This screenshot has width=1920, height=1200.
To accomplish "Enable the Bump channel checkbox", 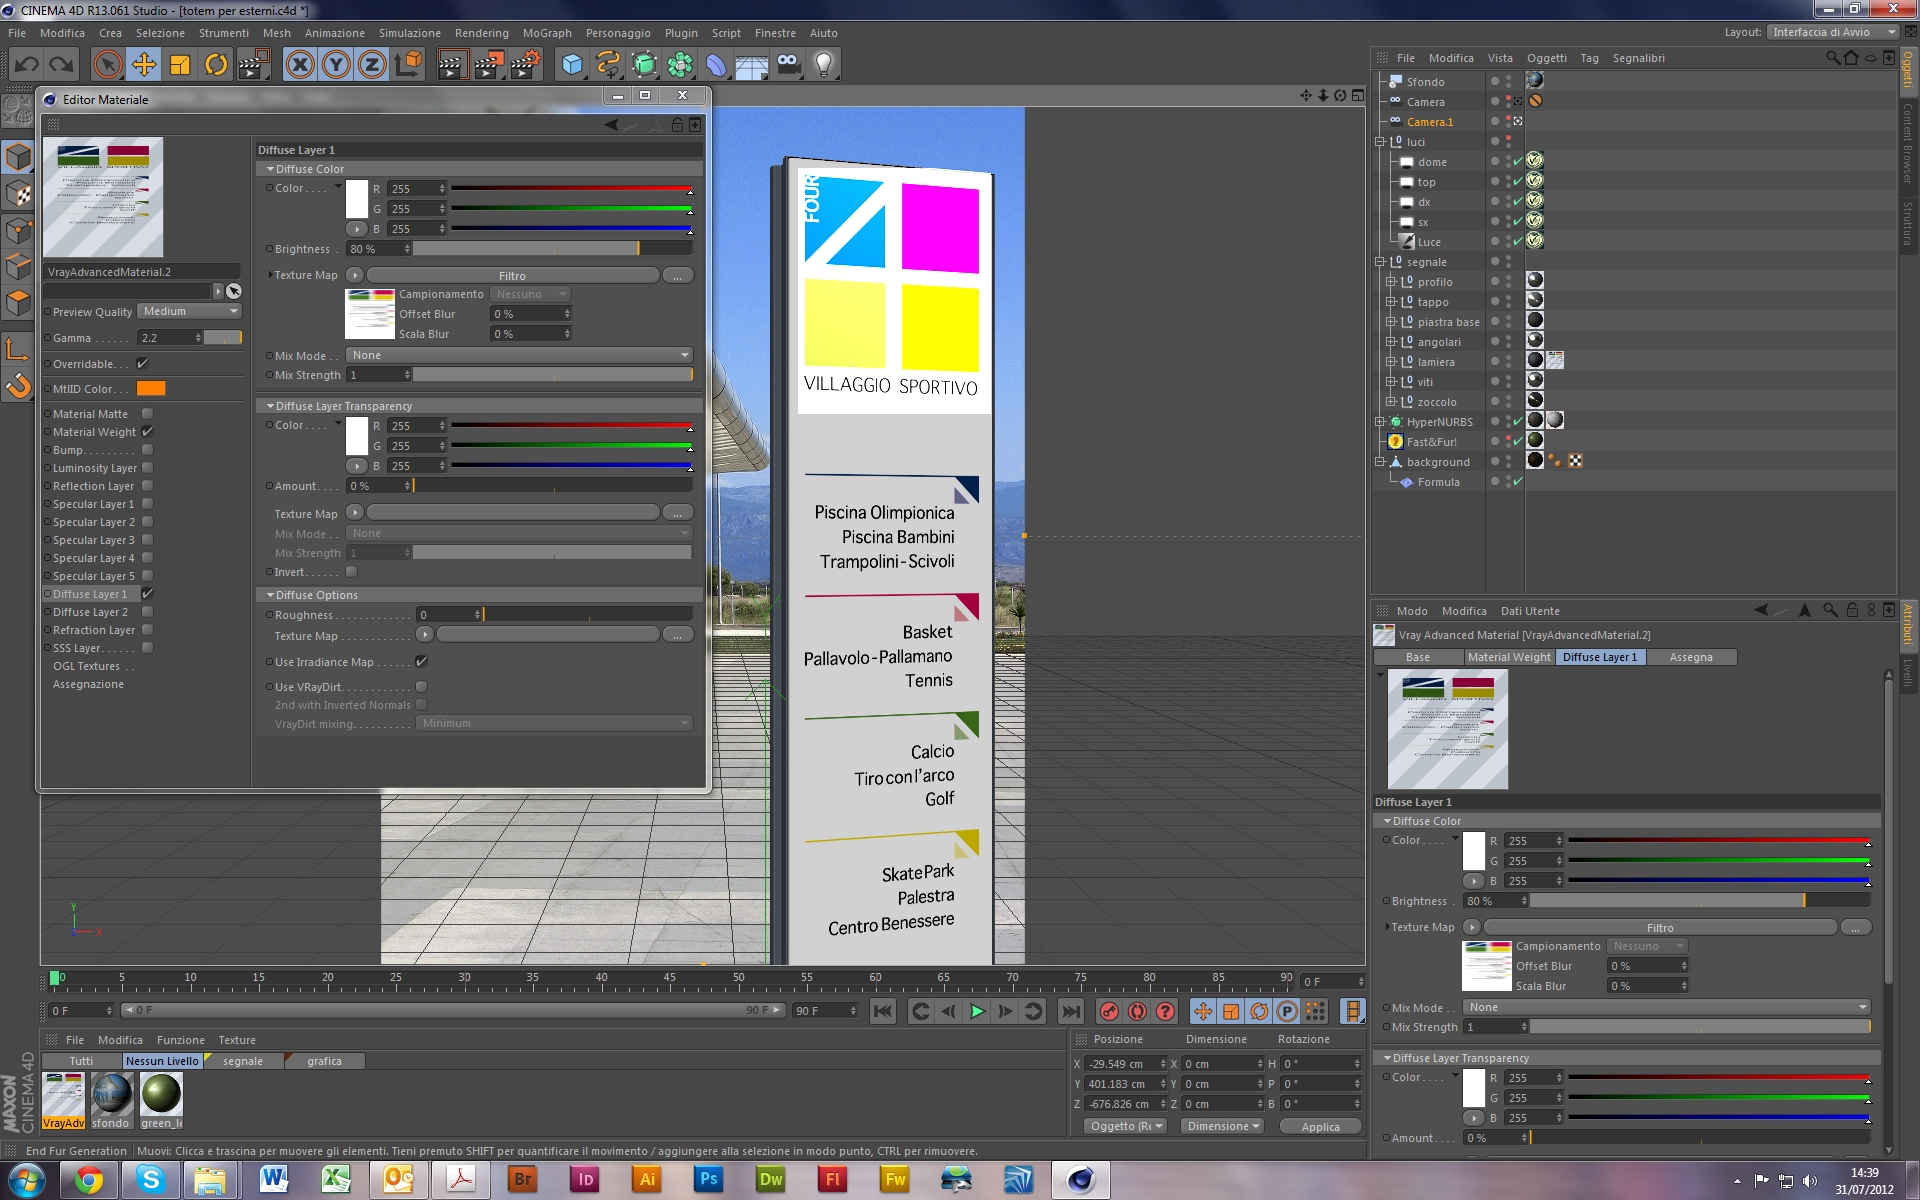I will (x=147, y=450).
